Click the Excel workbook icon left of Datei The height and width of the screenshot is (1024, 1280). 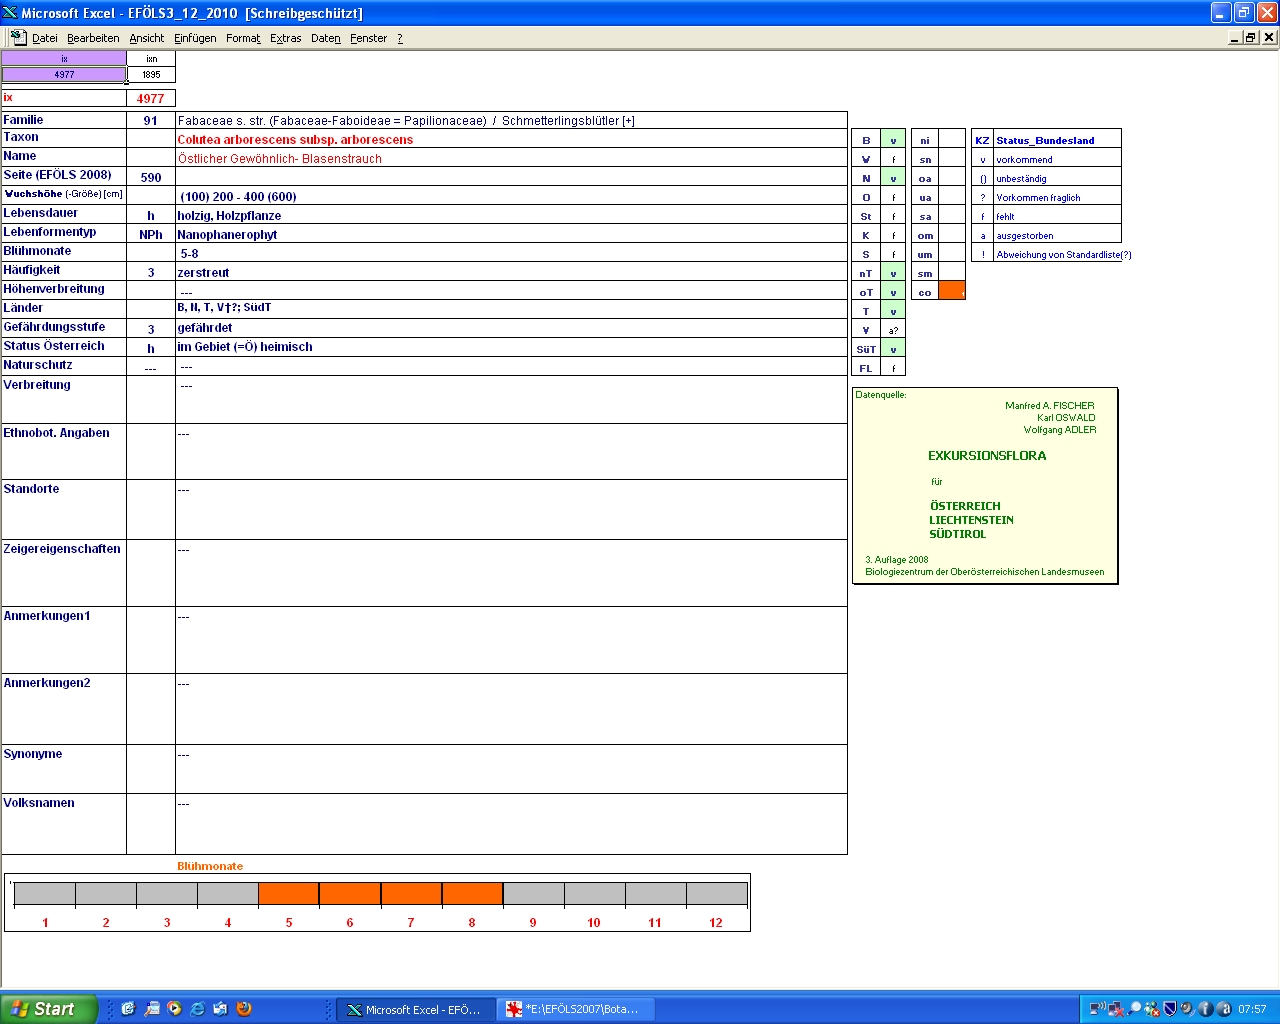[x=18, y=37]
